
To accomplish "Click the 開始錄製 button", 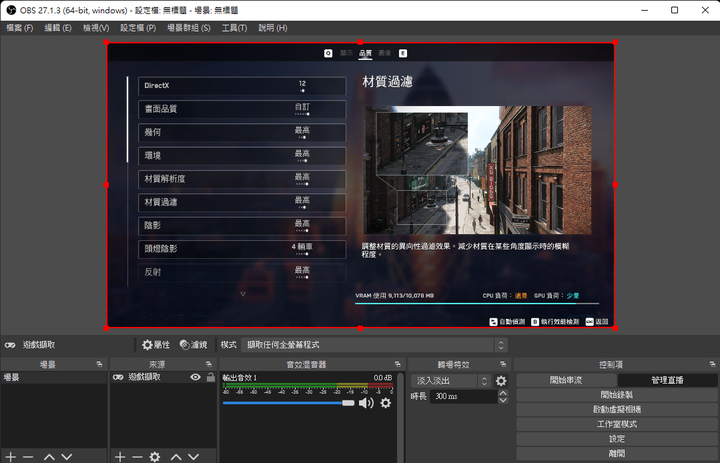I will pyautogui.click(x=617, y=395).
